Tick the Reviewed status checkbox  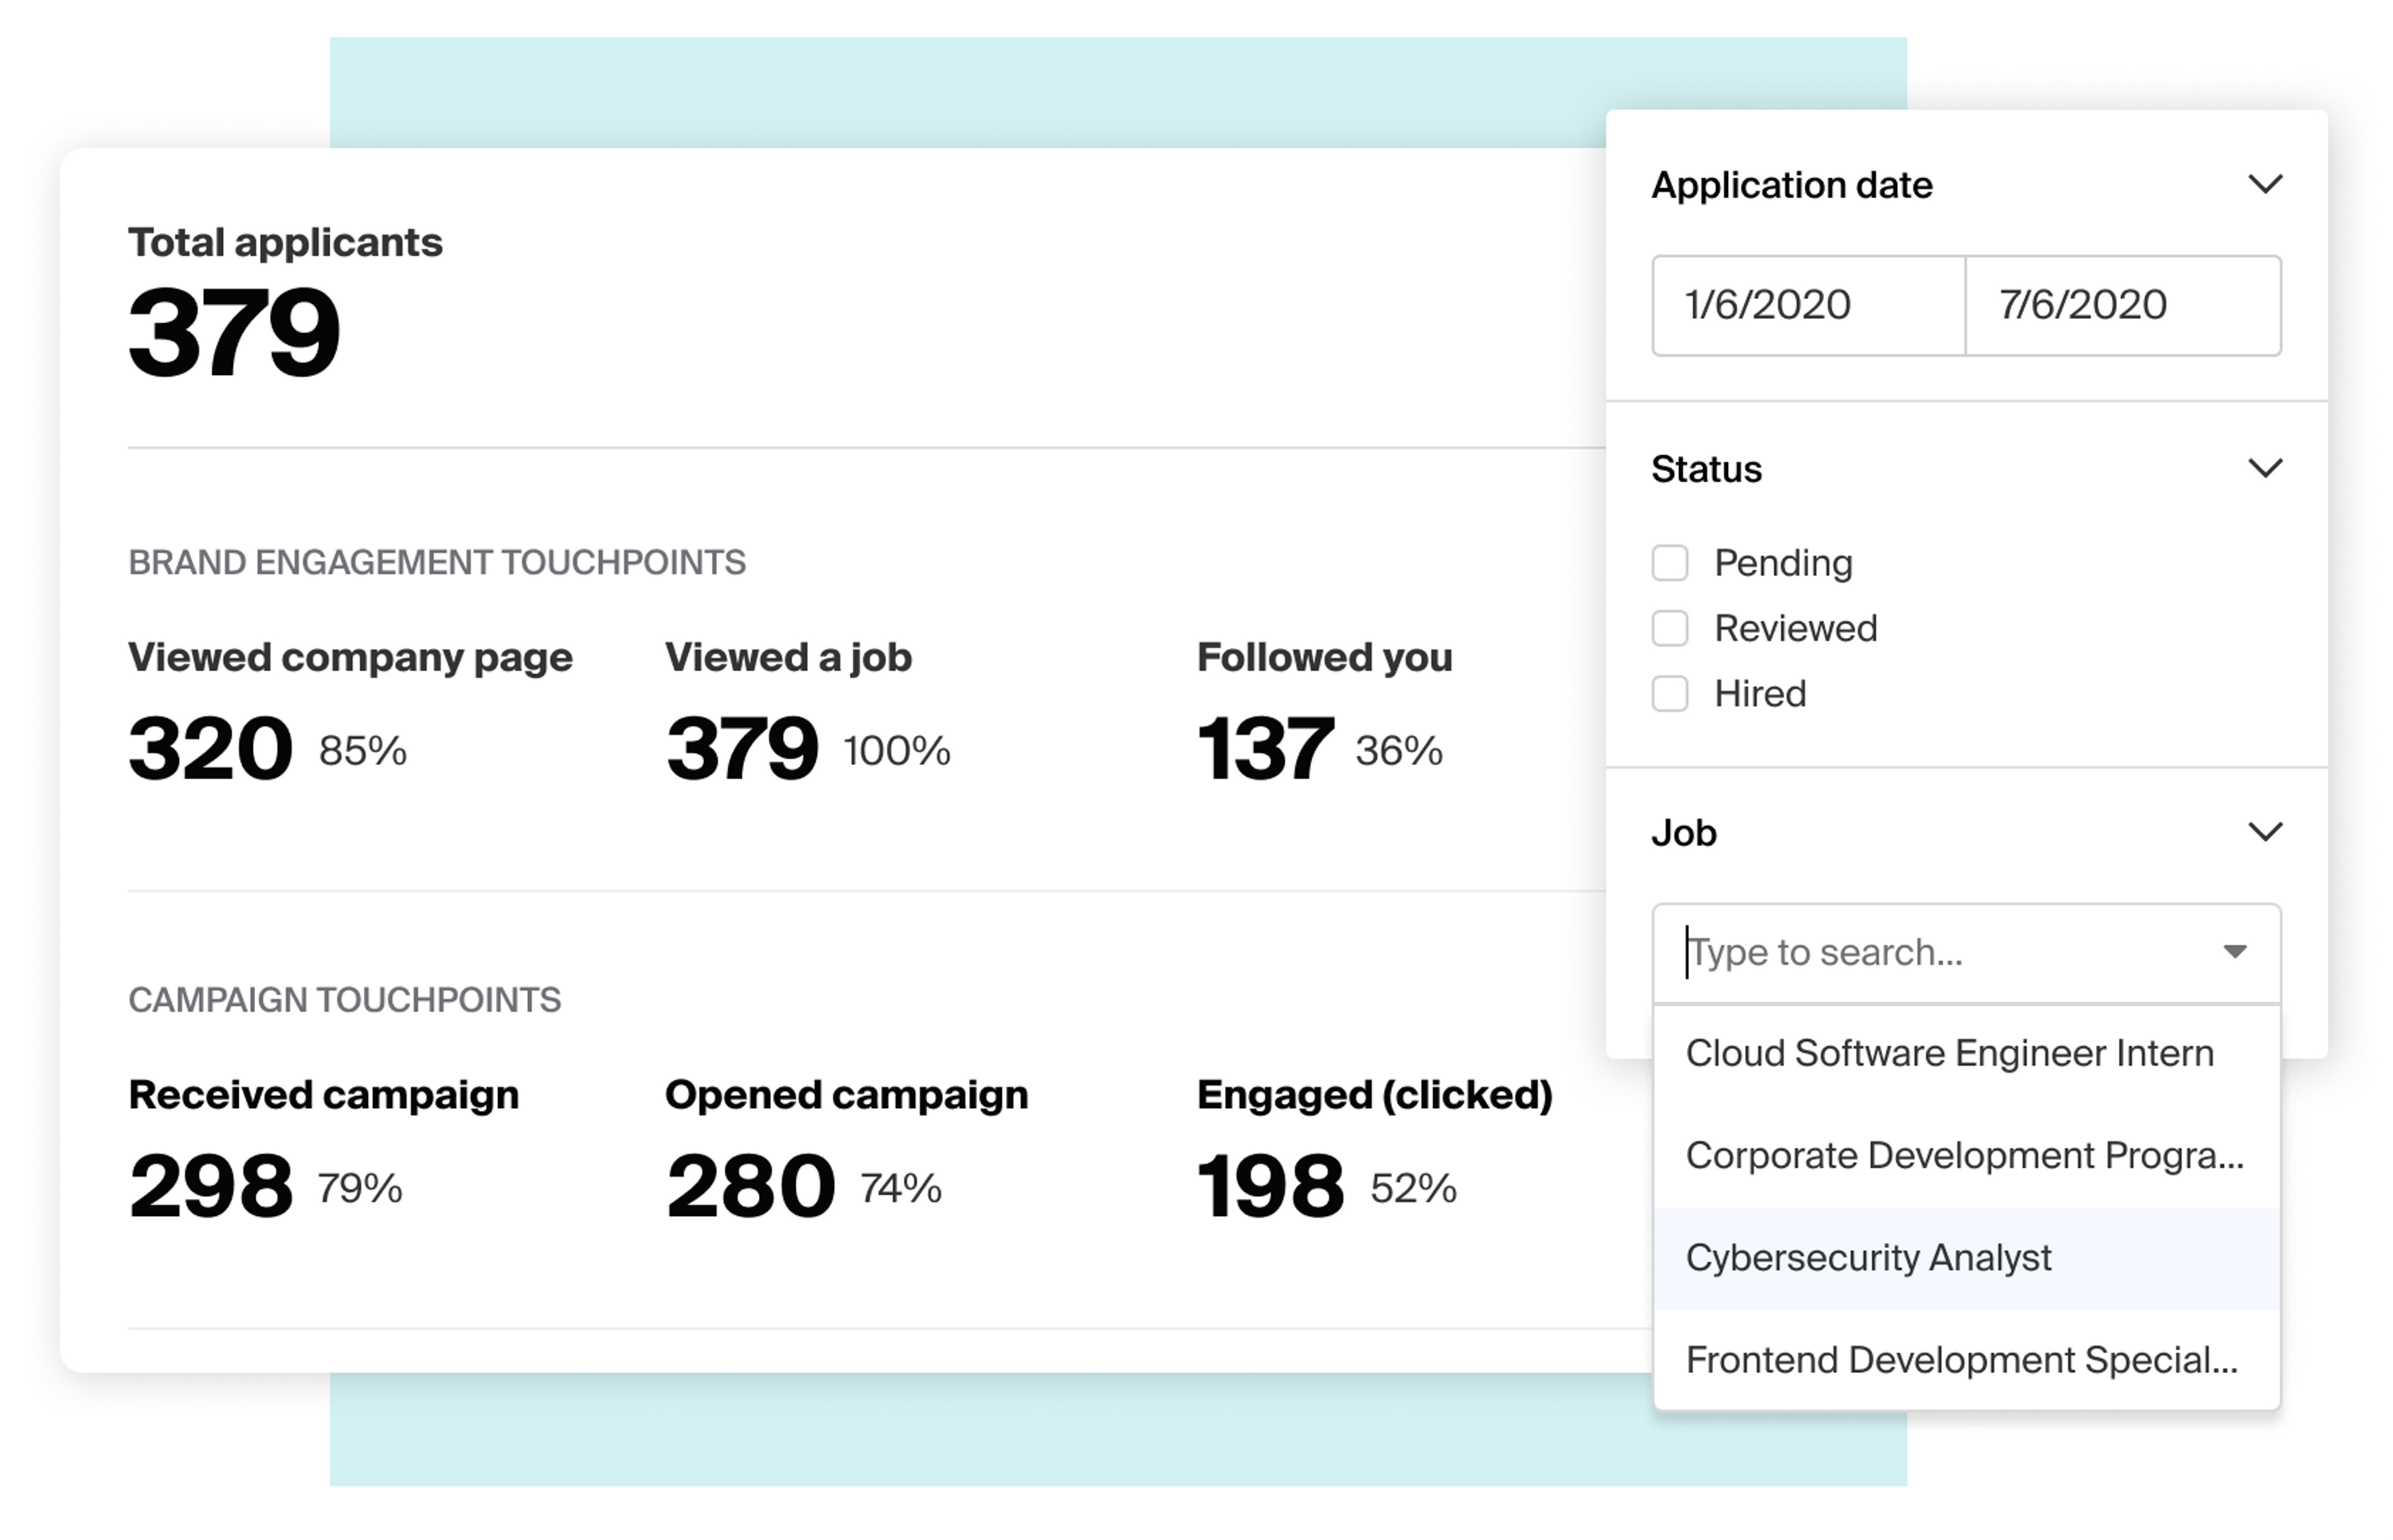[x=1669, y=628]
